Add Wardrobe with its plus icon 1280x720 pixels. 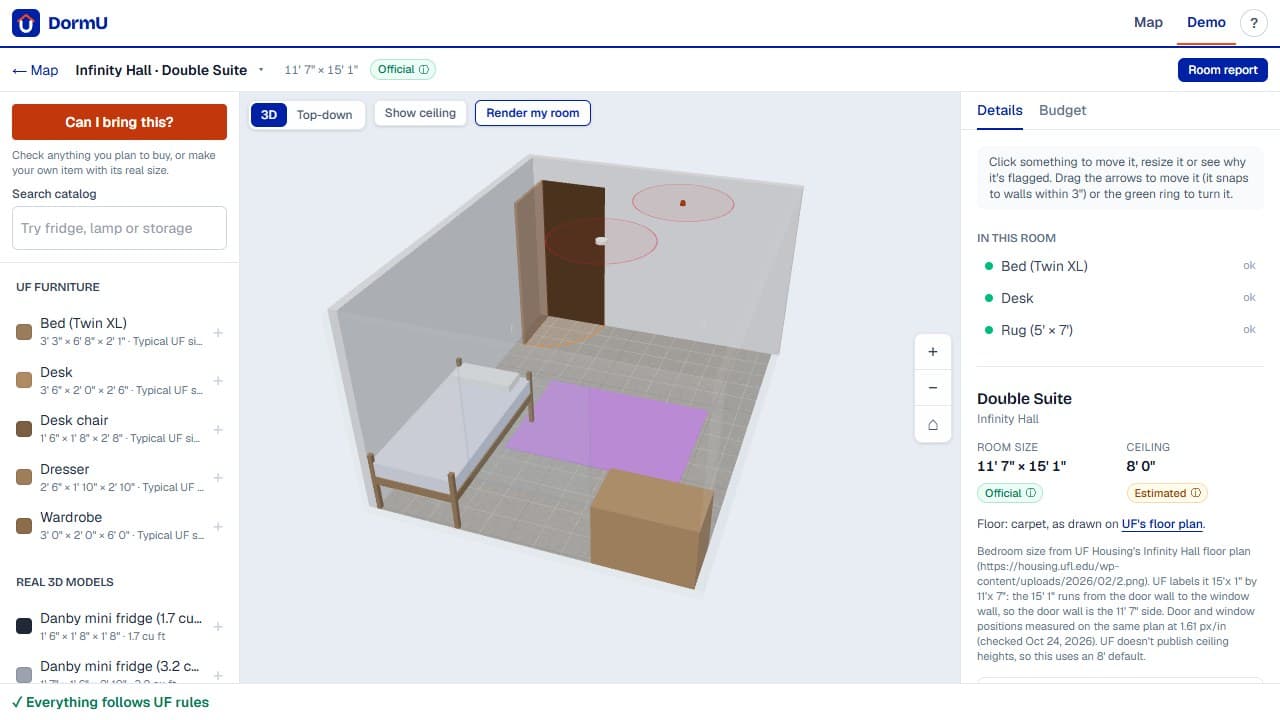point(218,527)
